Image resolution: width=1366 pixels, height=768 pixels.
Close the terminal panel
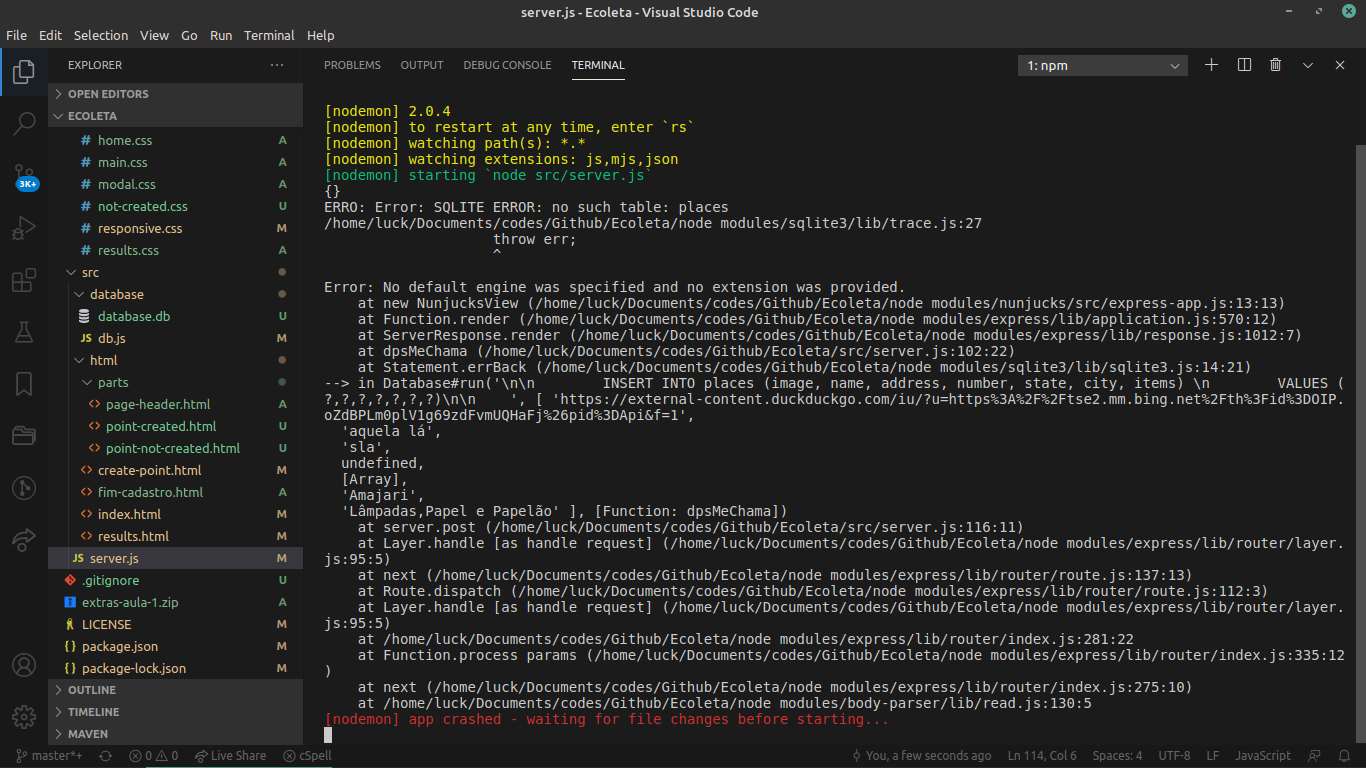(x=1340, y=65)
